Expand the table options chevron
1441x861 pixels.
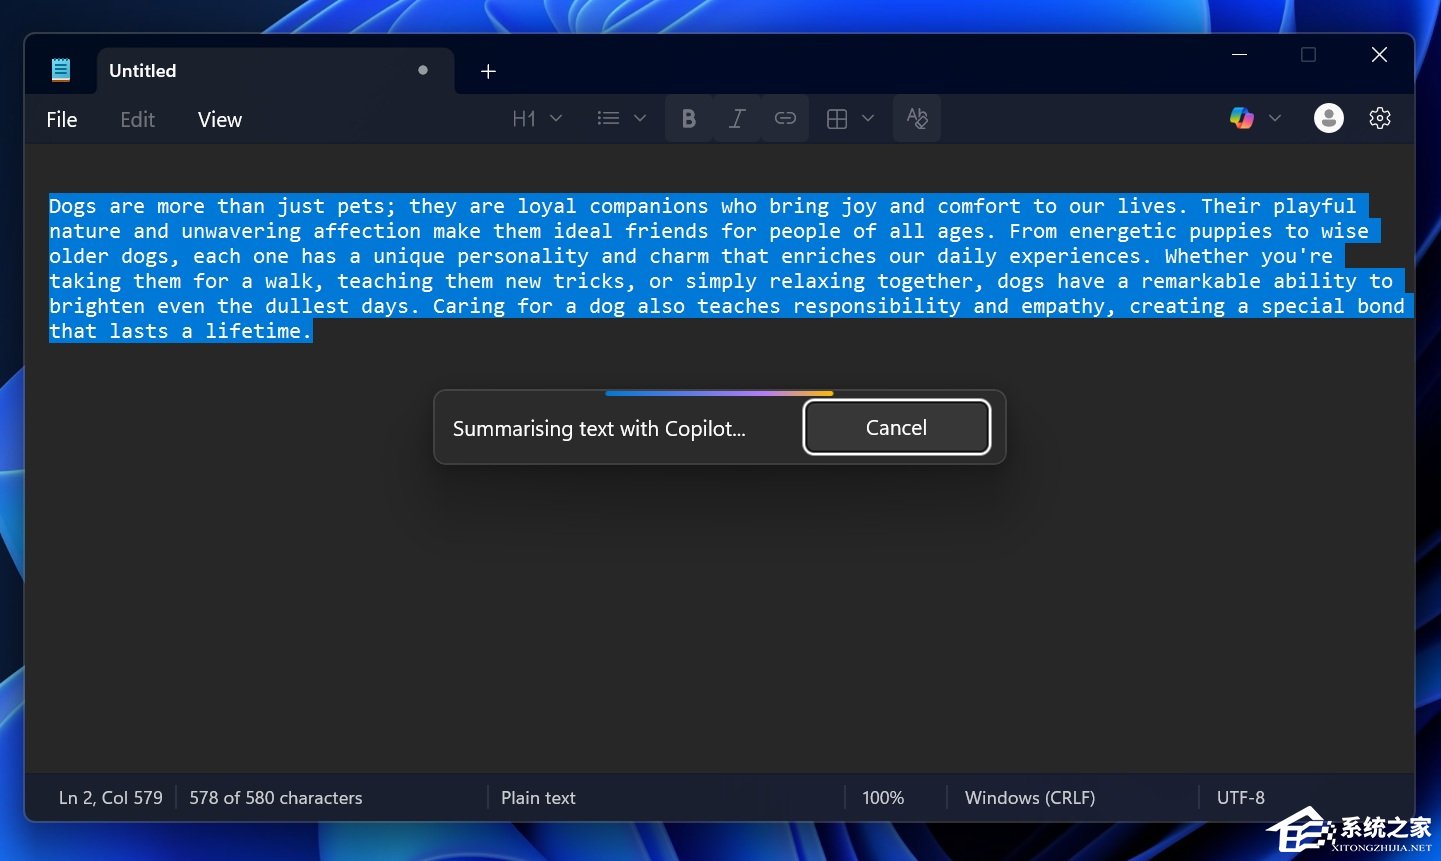click(868, 119)
